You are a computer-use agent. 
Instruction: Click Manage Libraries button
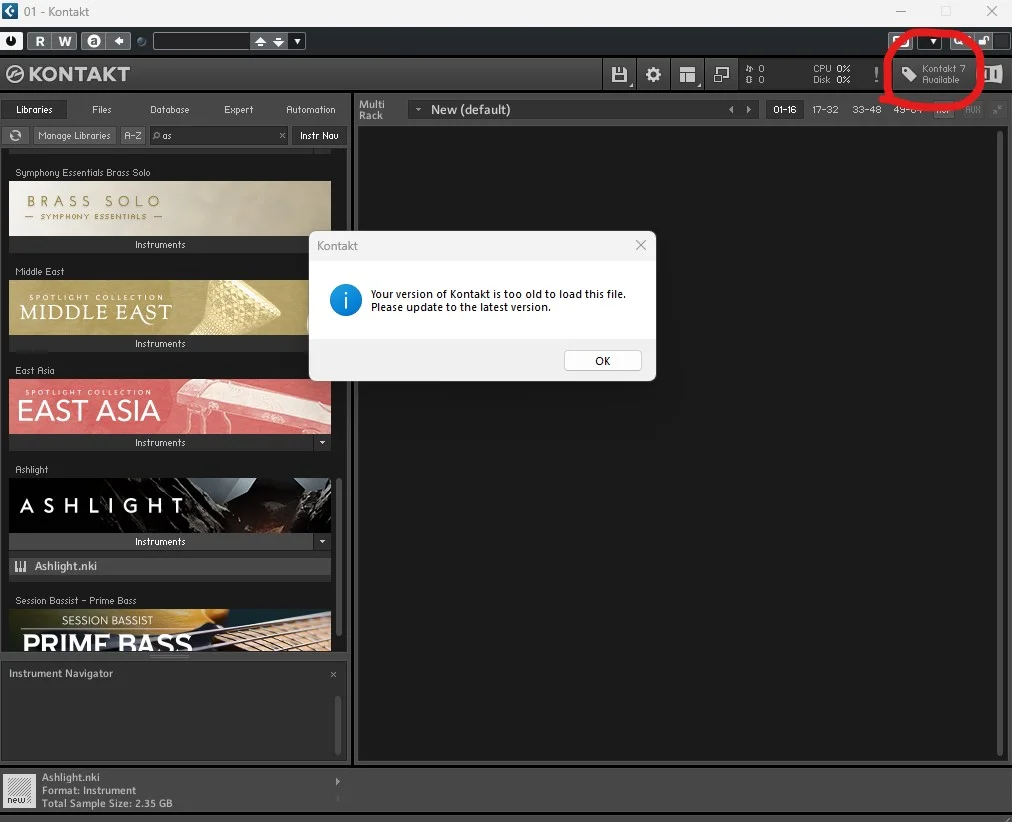(74, 135)
